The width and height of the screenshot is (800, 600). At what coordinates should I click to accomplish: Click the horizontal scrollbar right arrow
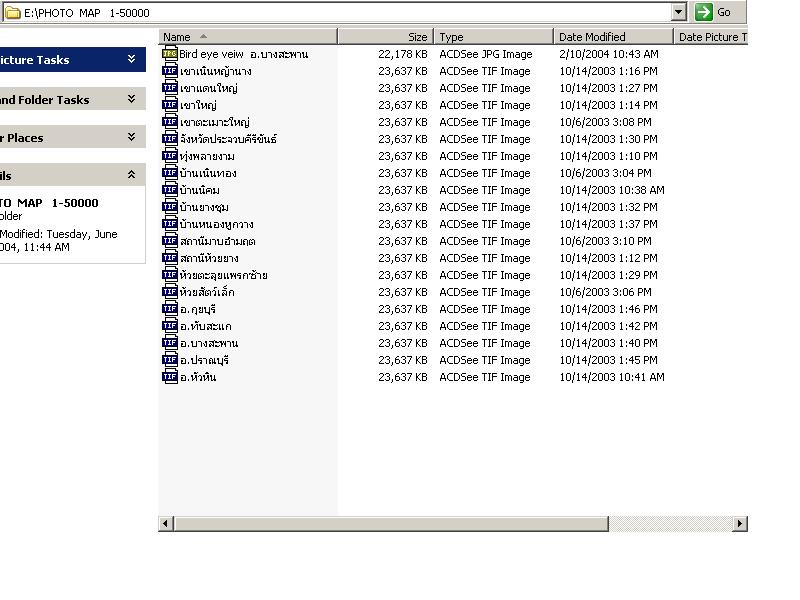[x=740, y=524]
